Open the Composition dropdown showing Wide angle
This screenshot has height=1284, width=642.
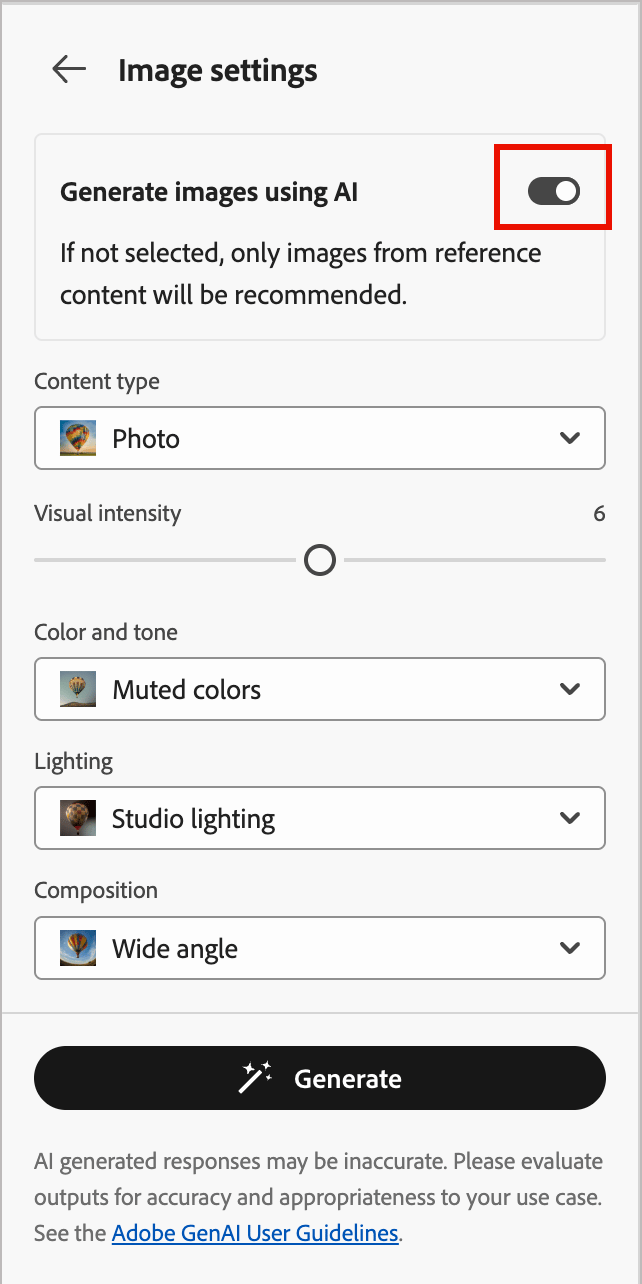[320, 947]
